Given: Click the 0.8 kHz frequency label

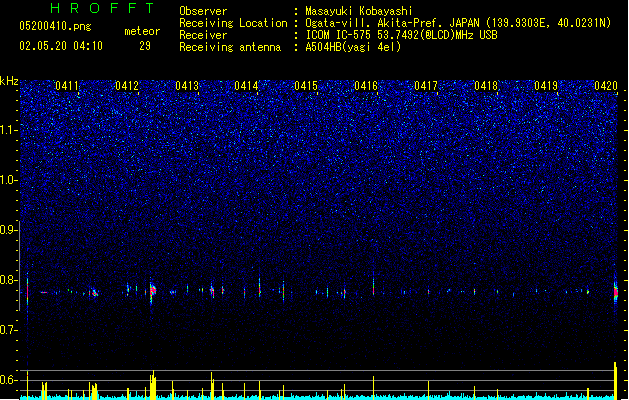Looking at the screenshot, I should (x=8, y=280).
